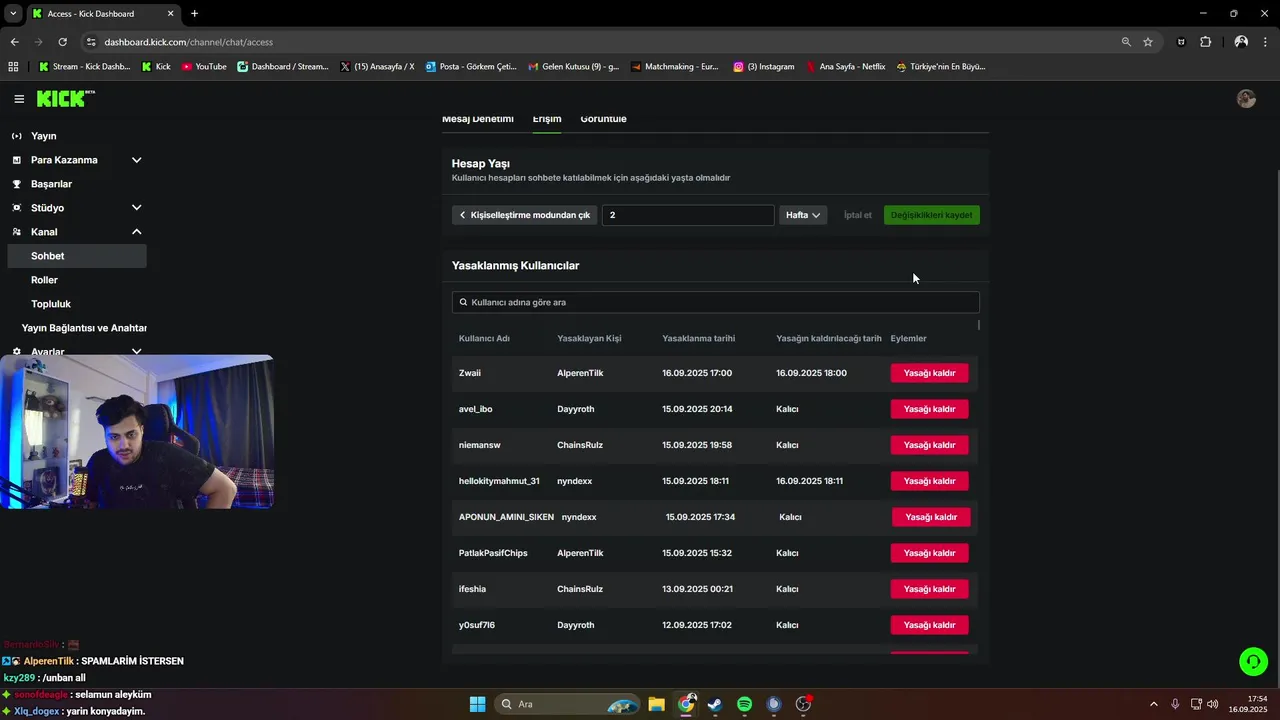Viewport: 1280px width, 720px height.
Task: Open the Stream - Kick Dashboard bookmark
Action: coord(85,67)
